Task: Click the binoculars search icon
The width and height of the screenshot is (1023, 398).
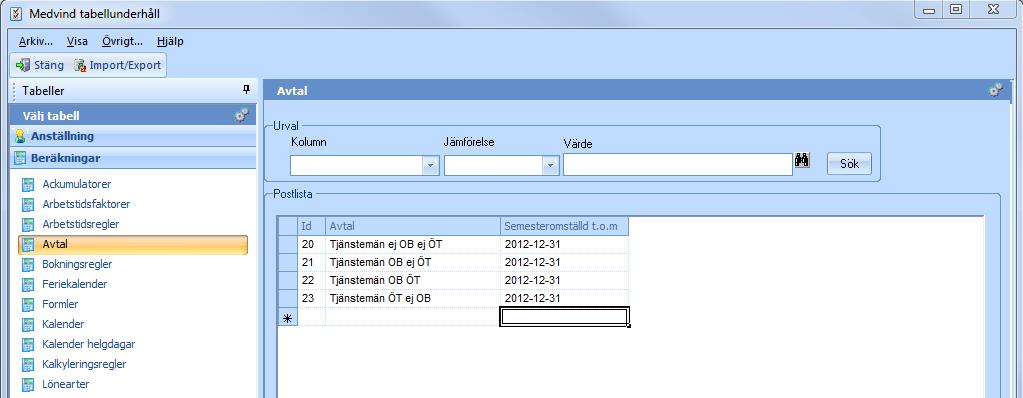Action: point(802,161)
